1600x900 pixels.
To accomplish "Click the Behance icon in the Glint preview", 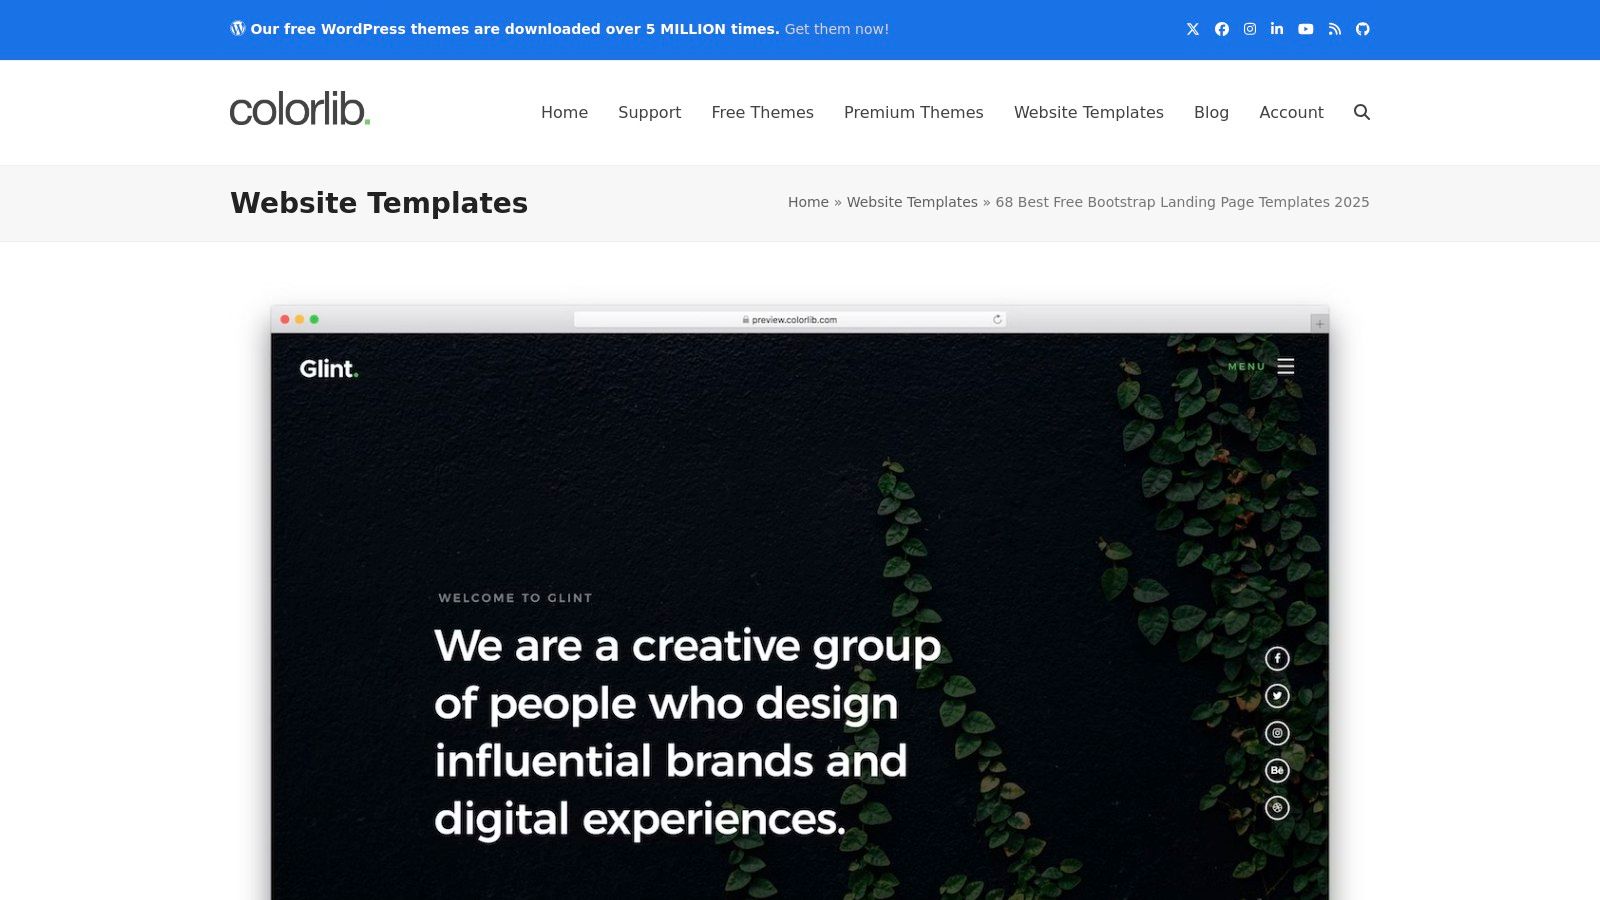I will [x=1277, y=769].
